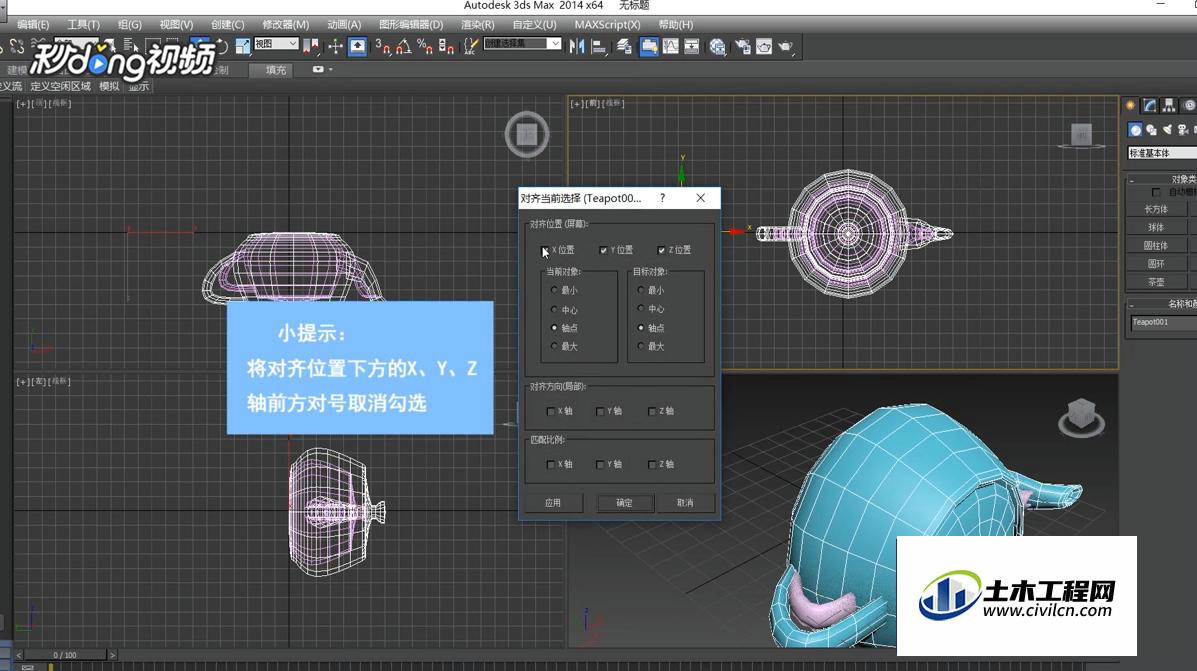Select 中心 under 当前对象
This screenshot has width=1197, height=671.
[554, 309]
